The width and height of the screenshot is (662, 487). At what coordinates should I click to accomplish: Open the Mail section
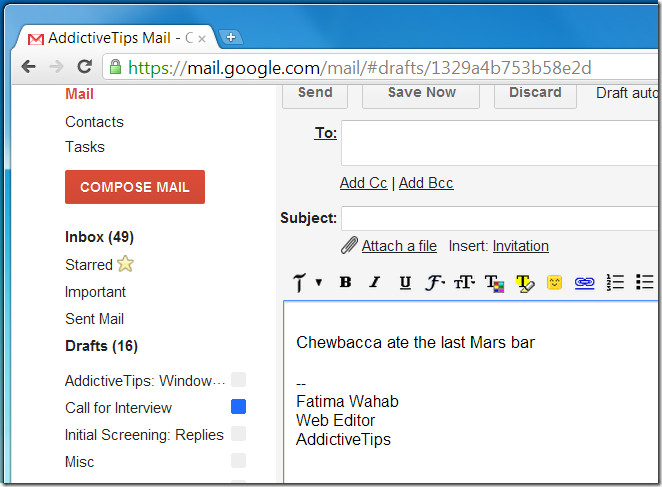[79, 94]
